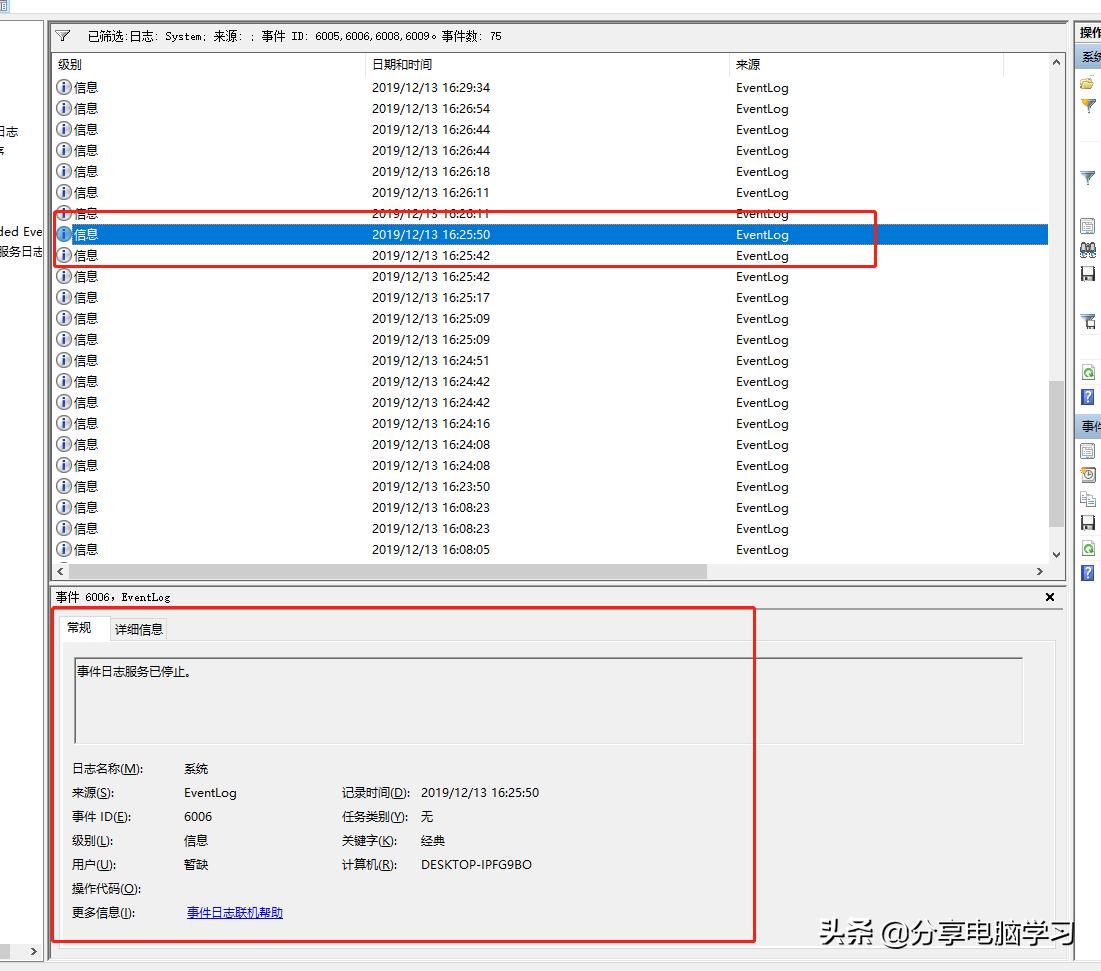The width and height of the screenshot is (1101, 971).
Task: Open Help using the question mark icon
Action: click(x=1088, y=395)
